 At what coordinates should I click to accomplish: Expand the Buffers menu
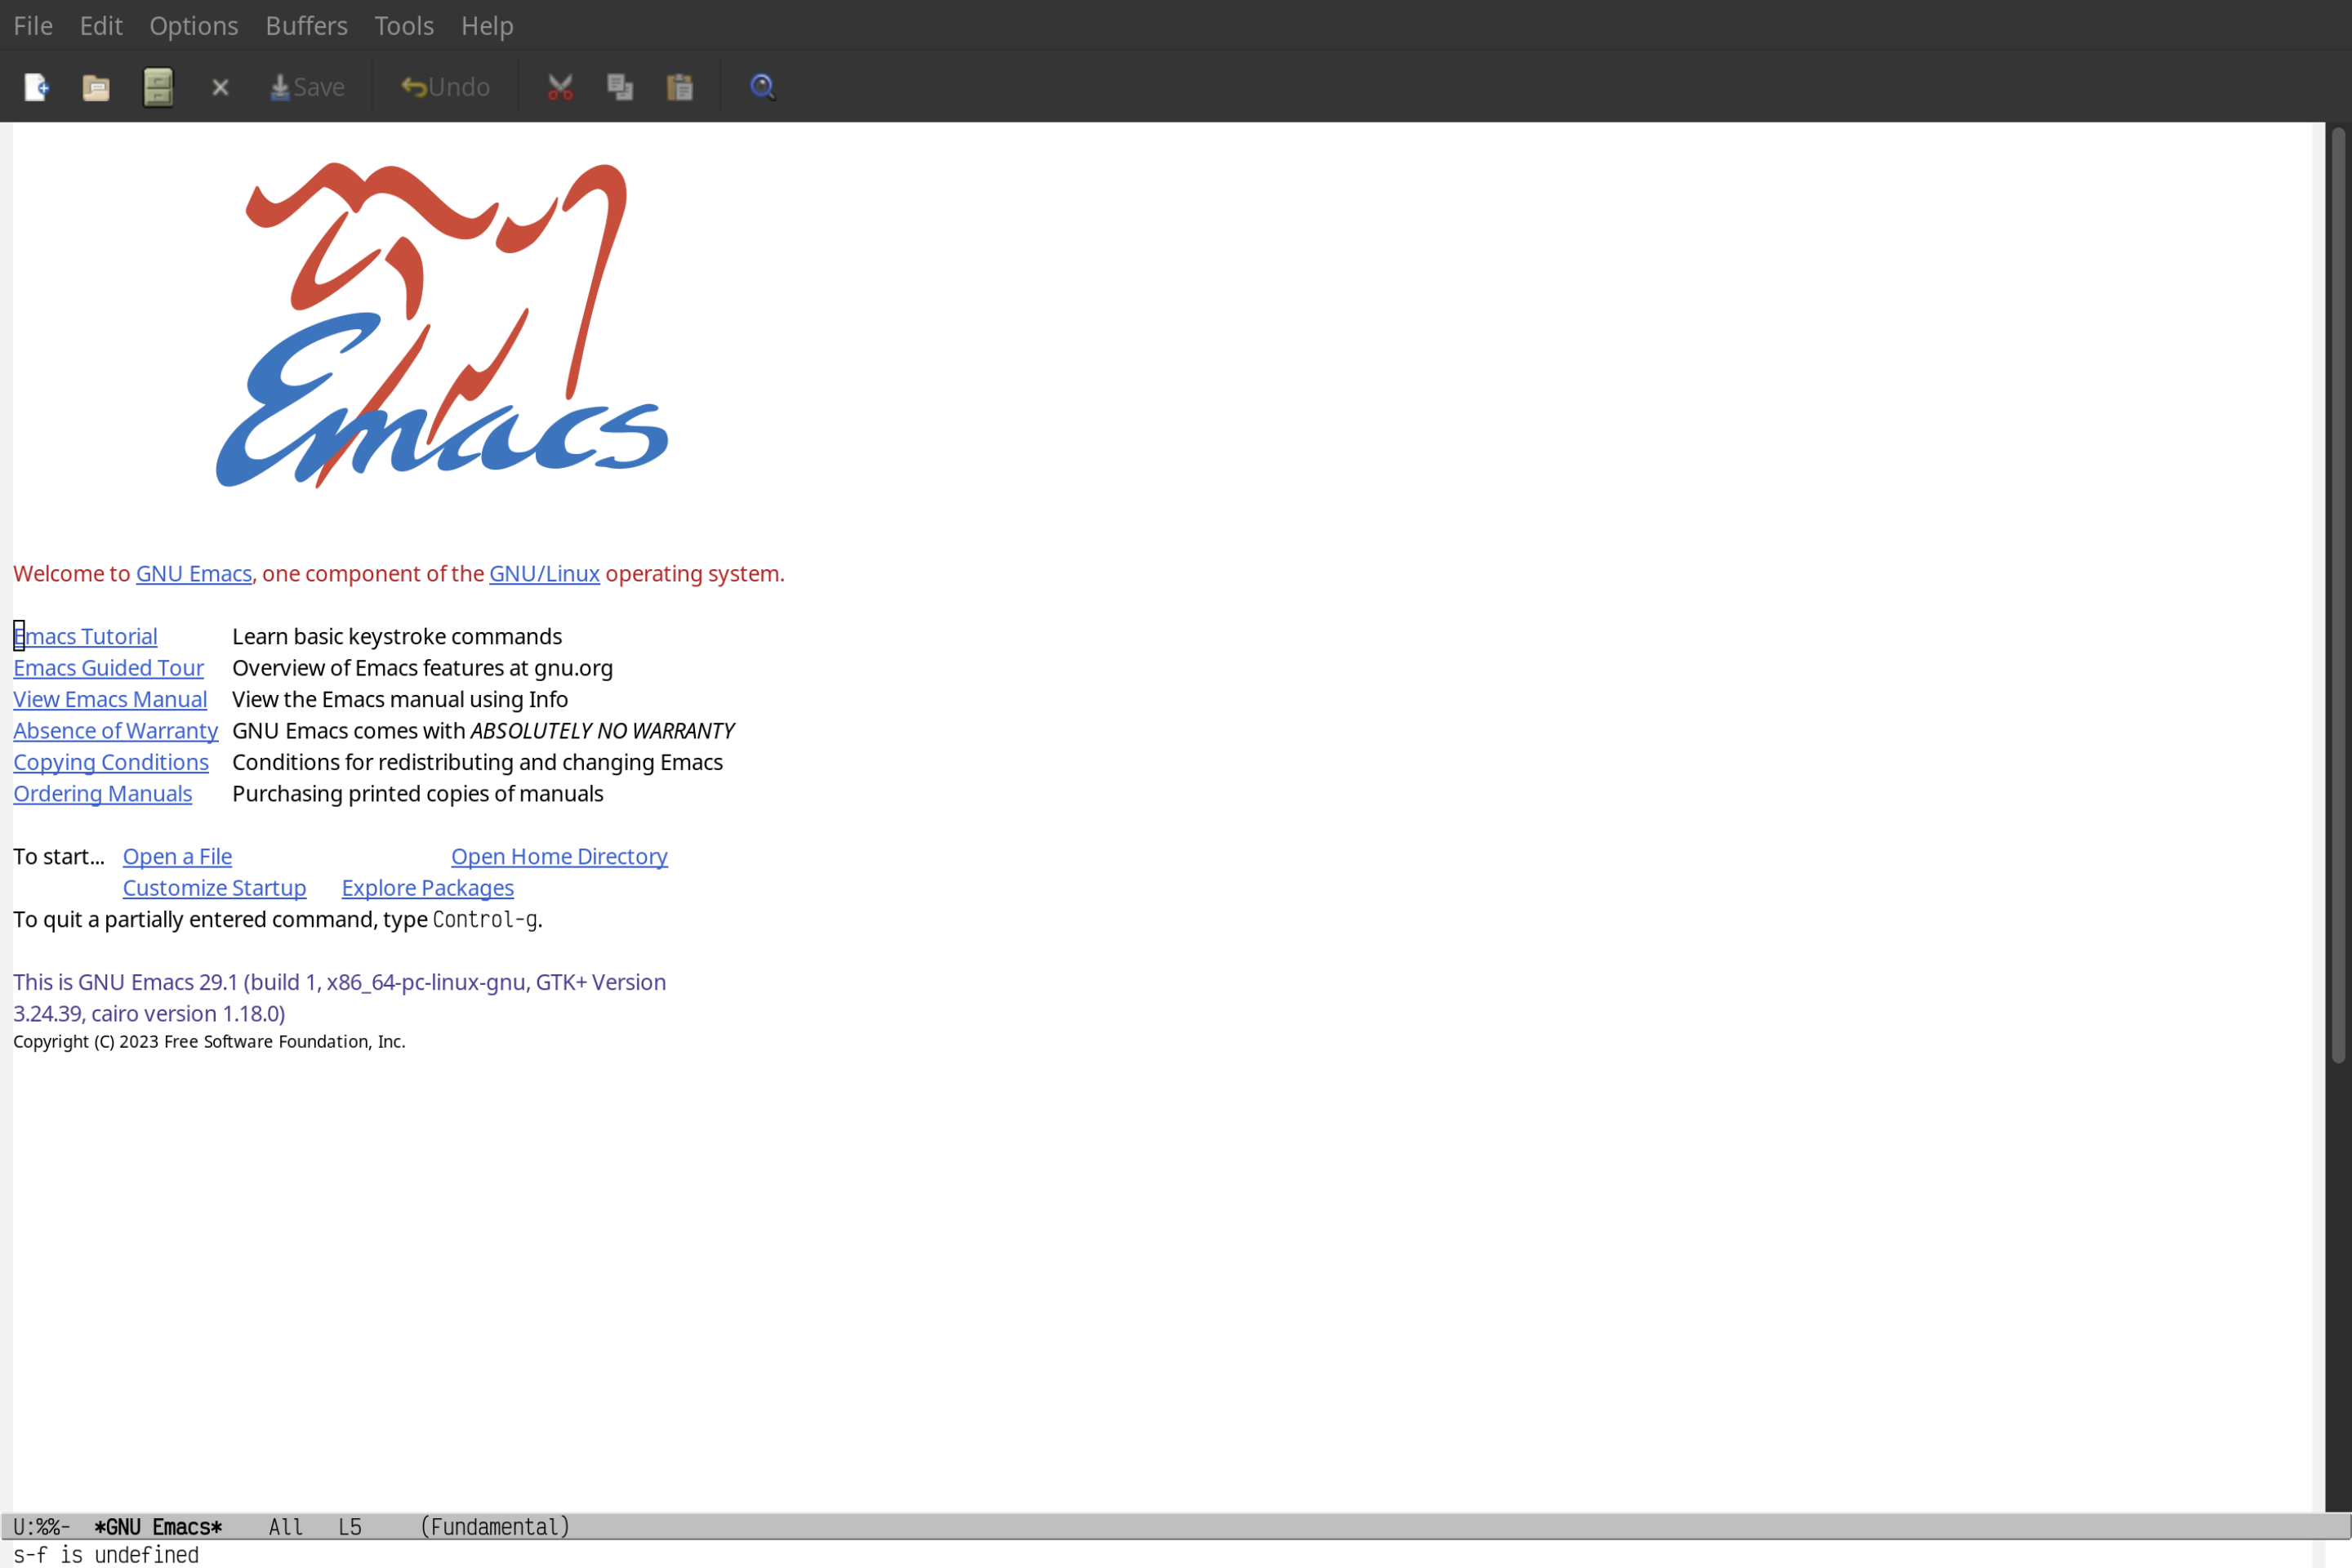click(x=305, y=24)
